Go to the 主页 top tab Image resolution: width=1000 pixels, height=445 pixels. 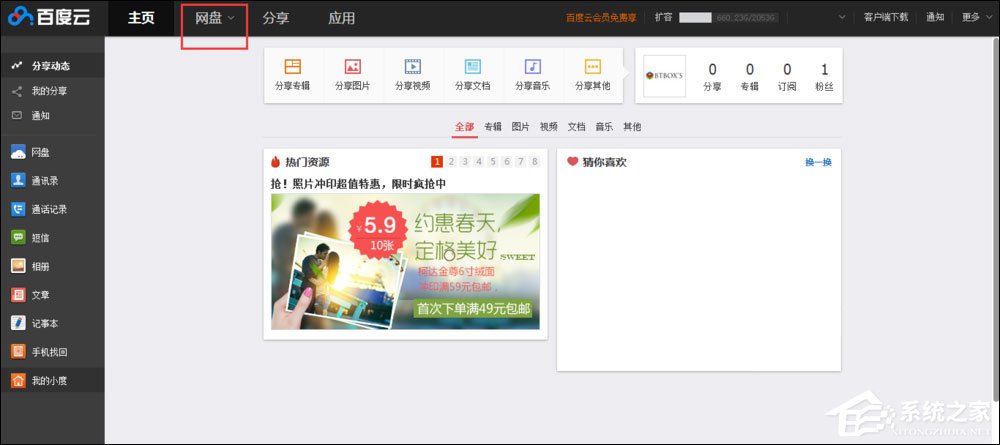(141, 18)
